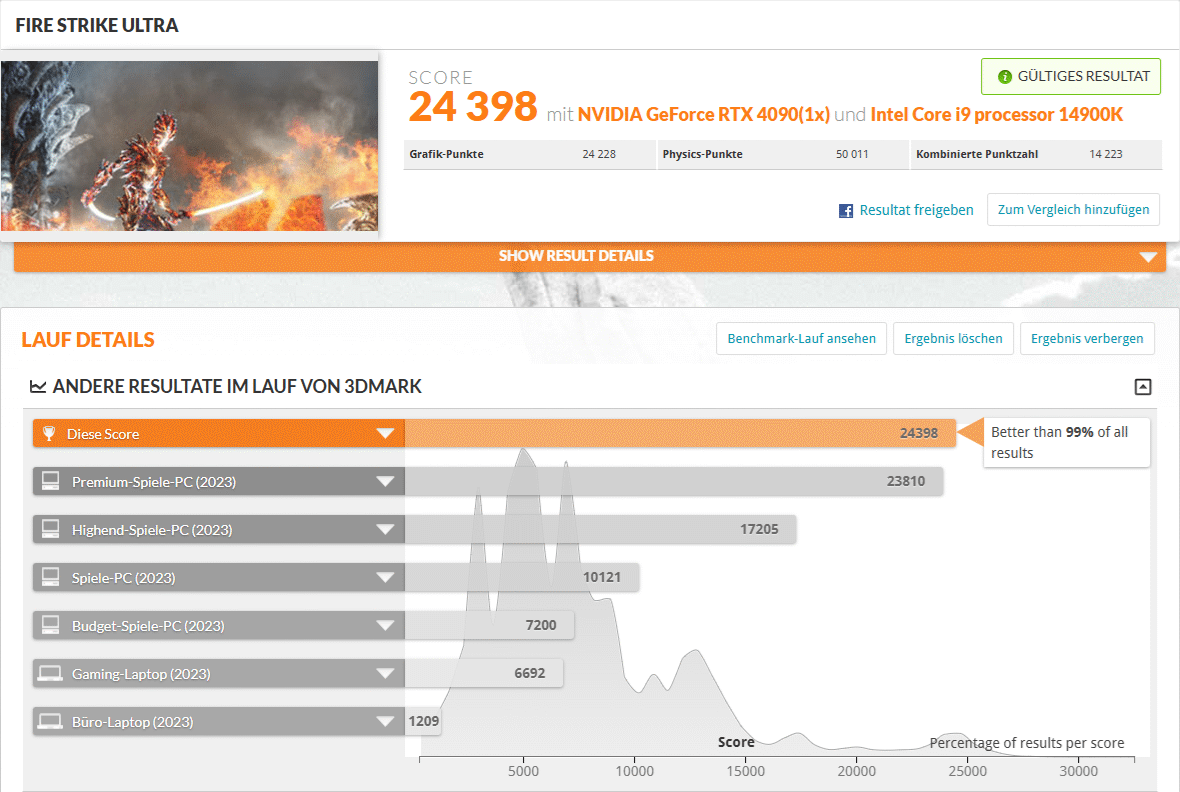
Task: Open the Premium-Spiele-PC dropdown arrow
Action: pyautogui.click(x=385, y=482)
